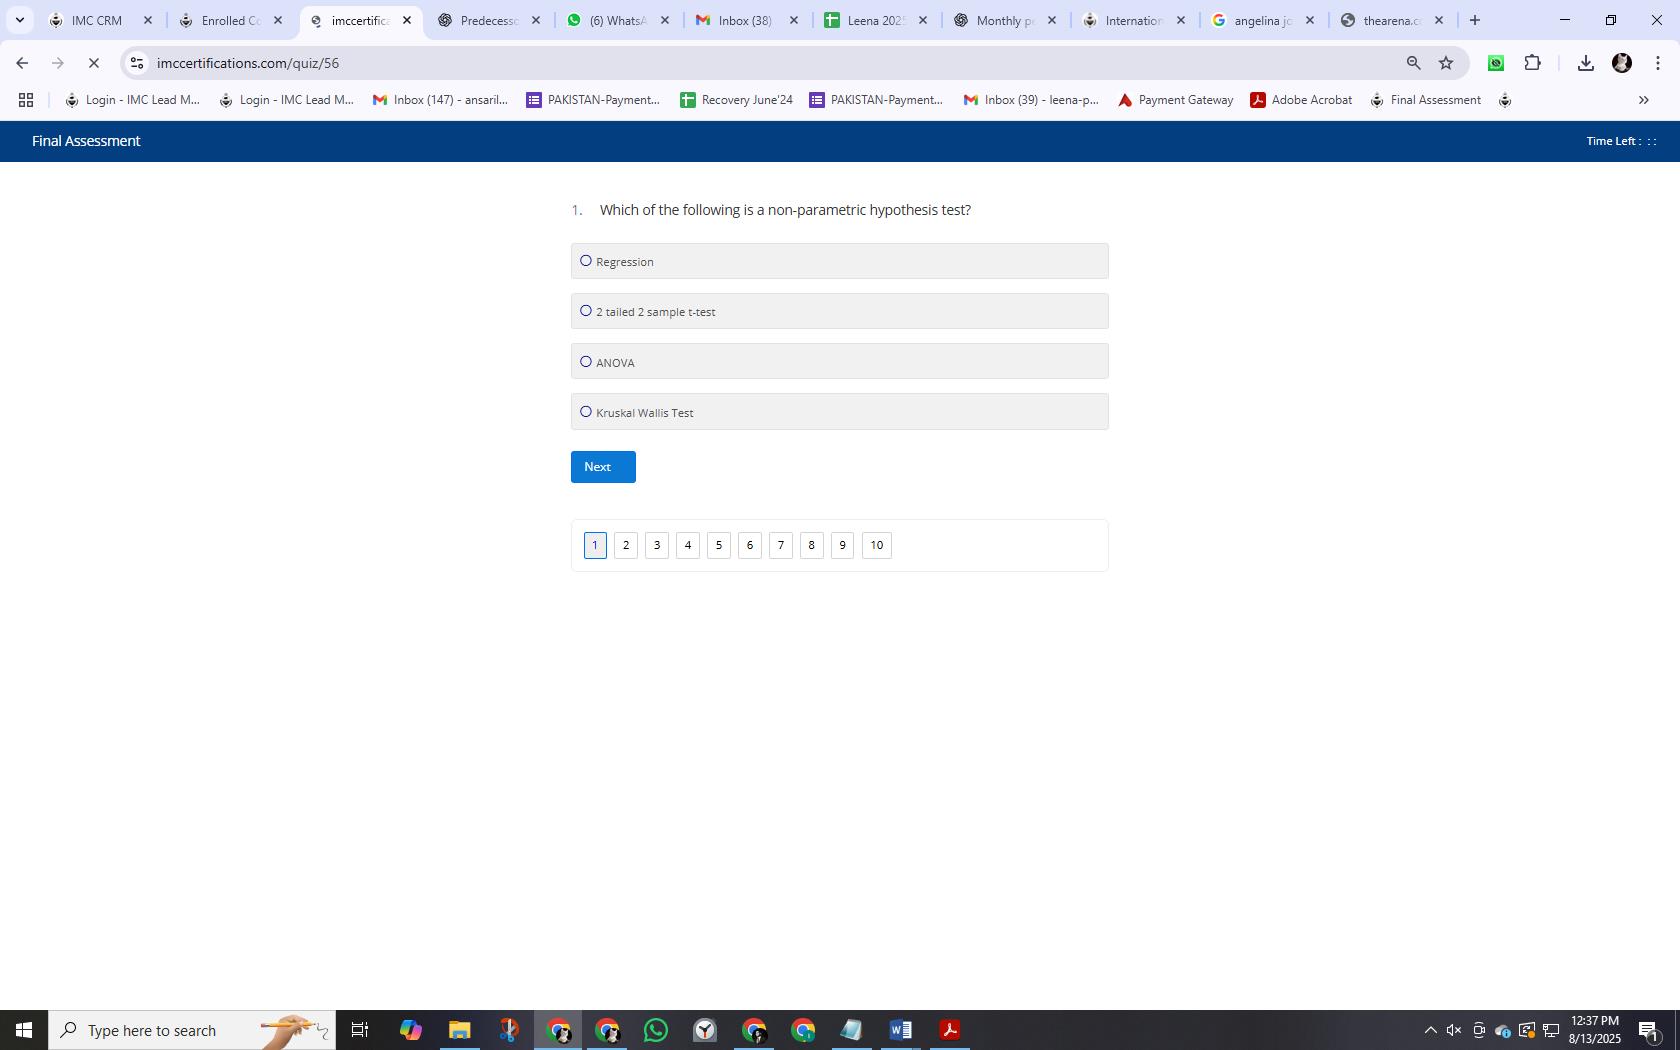The height and width of the screenshot is (1050, 1680).
Task: Open the Inbox (38) Gmail tab
Action: point(745,20)
